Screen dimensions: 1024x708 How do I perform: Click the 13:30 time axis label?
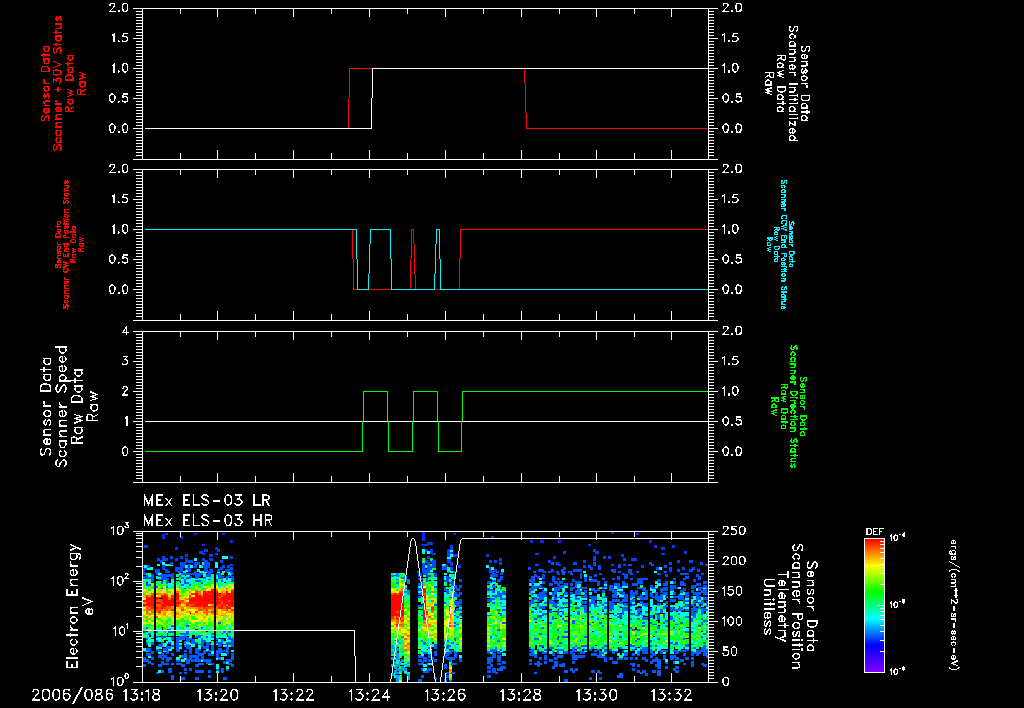598,696
